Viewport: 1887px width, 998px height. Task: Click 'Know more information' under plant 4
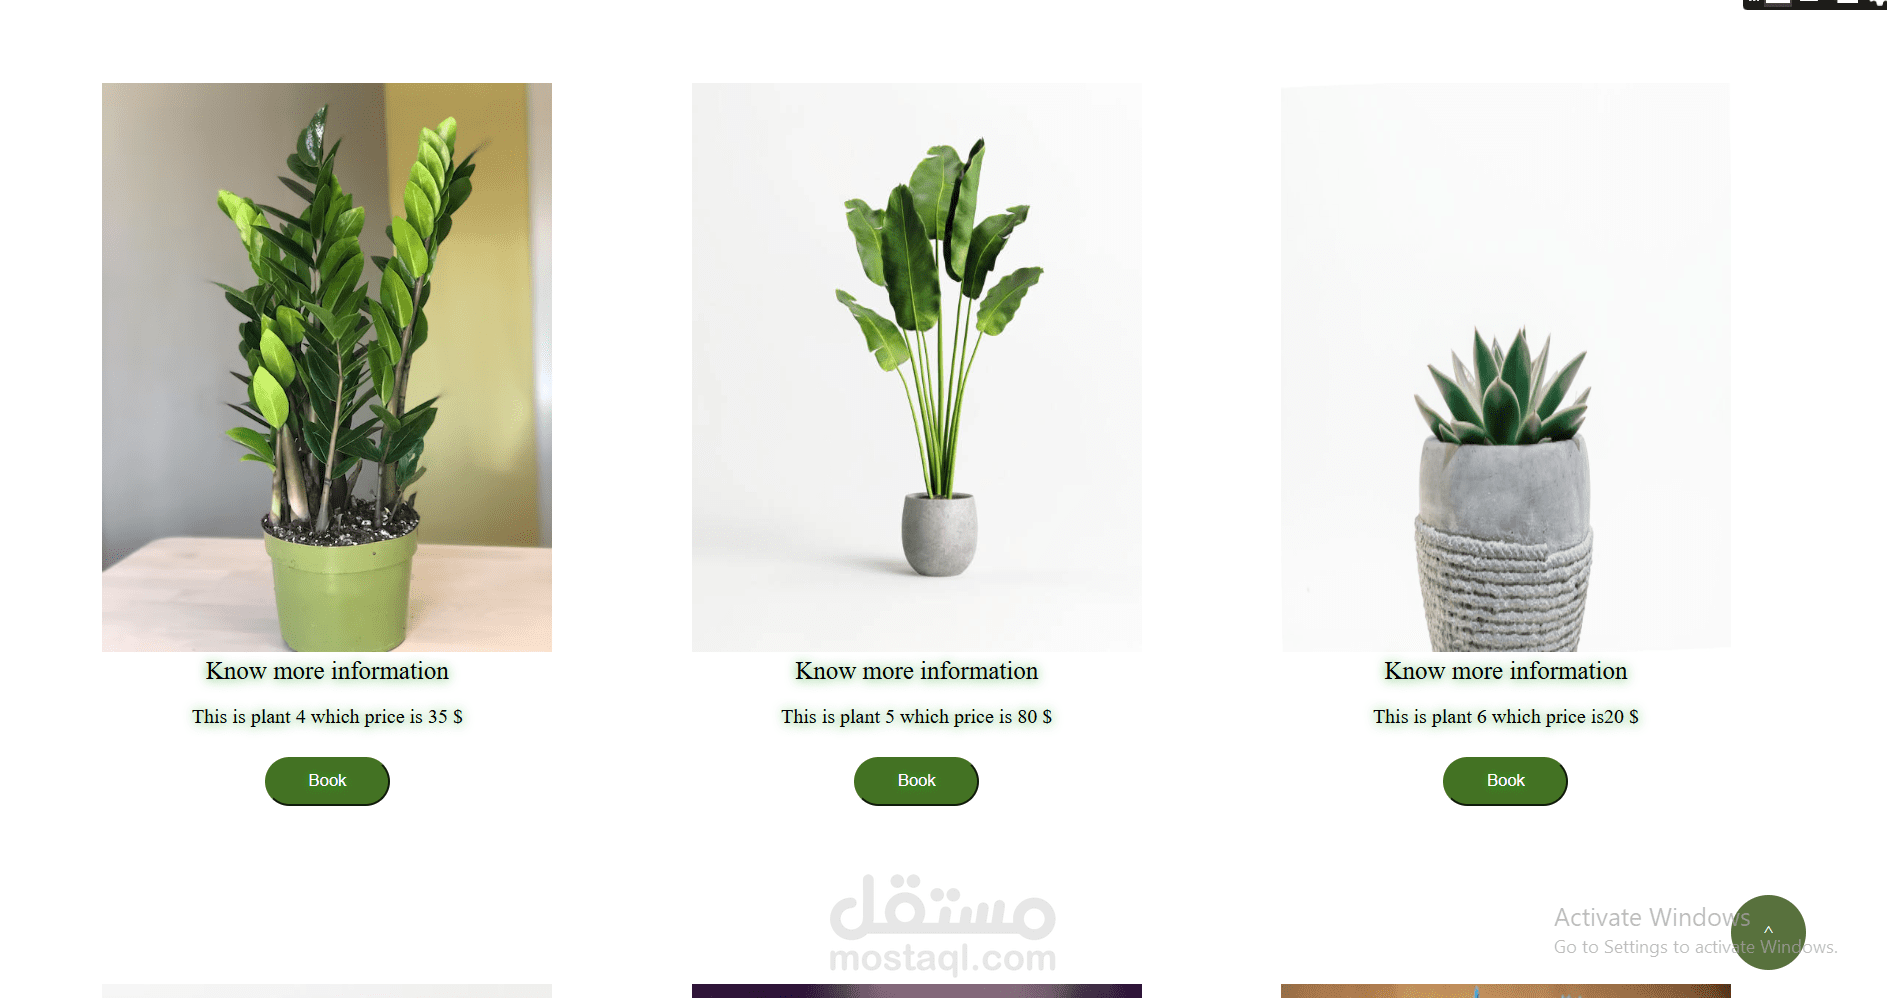point(327,671)
